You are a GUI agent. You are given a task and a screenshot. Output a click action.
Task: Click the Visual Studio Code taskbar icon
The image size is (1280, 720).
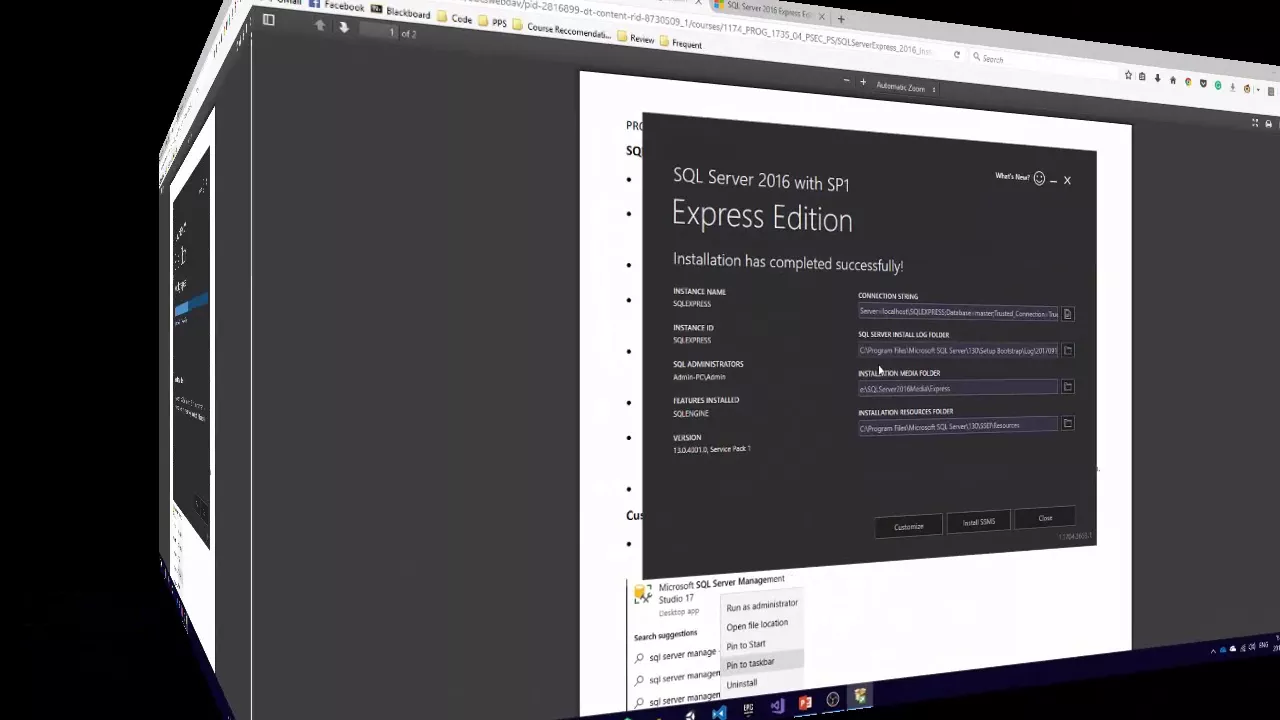click(x=719, y=712)
